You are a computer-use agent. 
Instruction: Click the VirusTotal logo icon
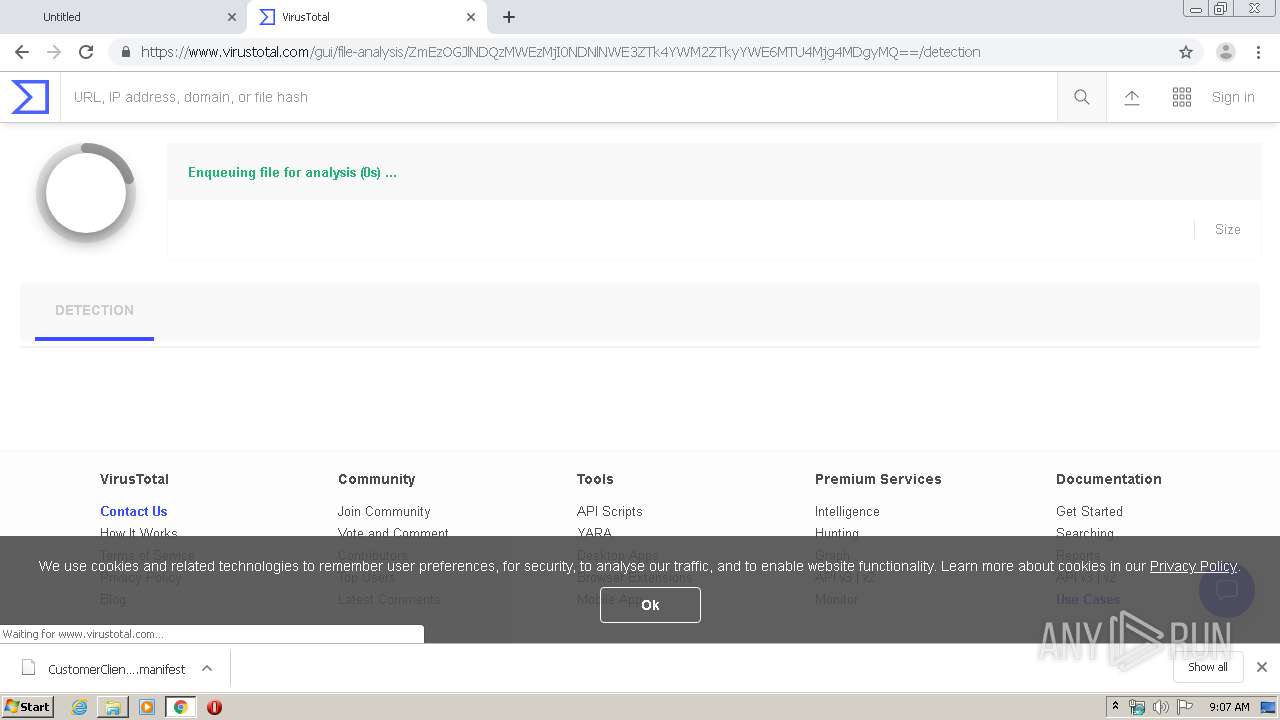point(30,97)
